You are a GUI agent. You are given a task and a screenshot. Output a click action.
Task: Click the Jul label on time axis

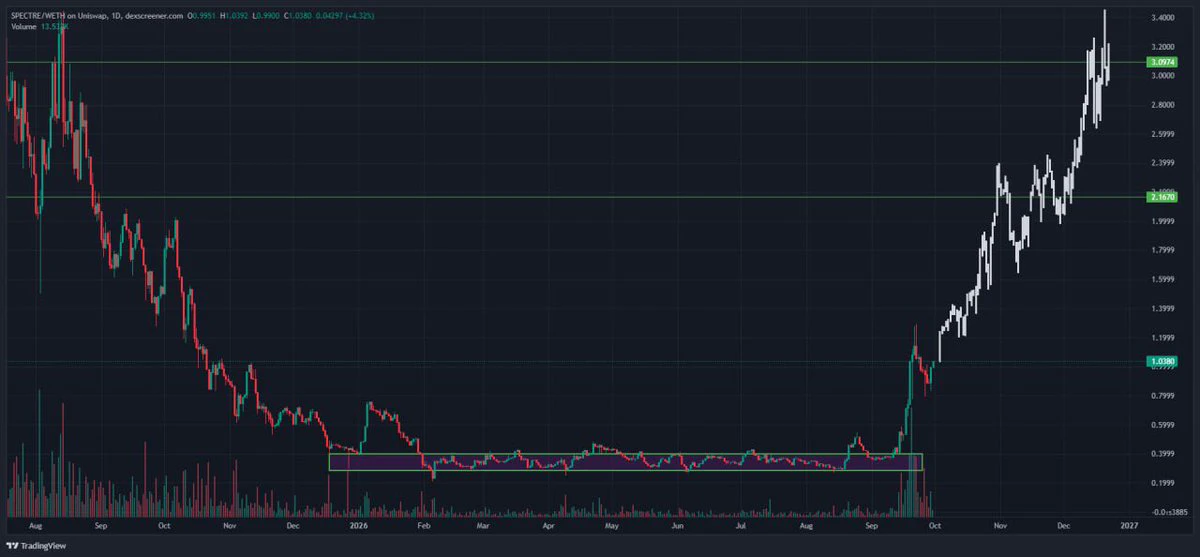pos(741,524)
